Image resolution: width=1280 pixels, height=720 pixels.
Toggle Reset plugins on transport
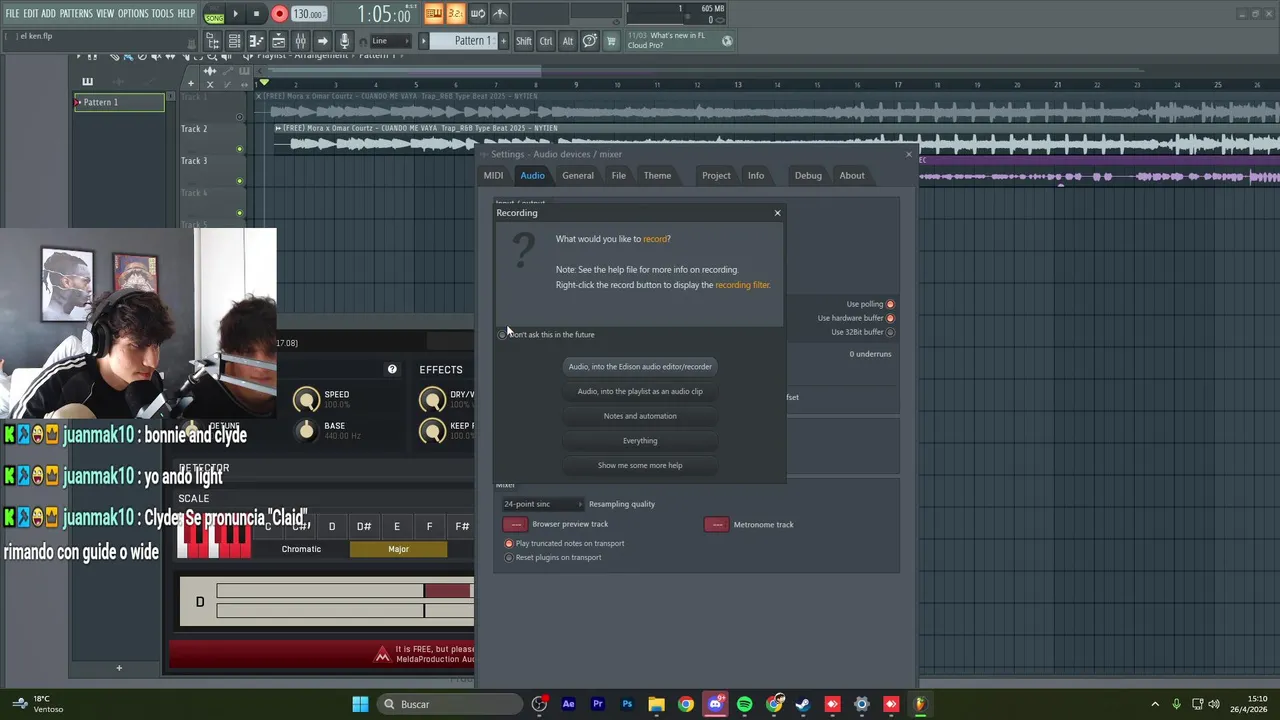tap(509, 558)
